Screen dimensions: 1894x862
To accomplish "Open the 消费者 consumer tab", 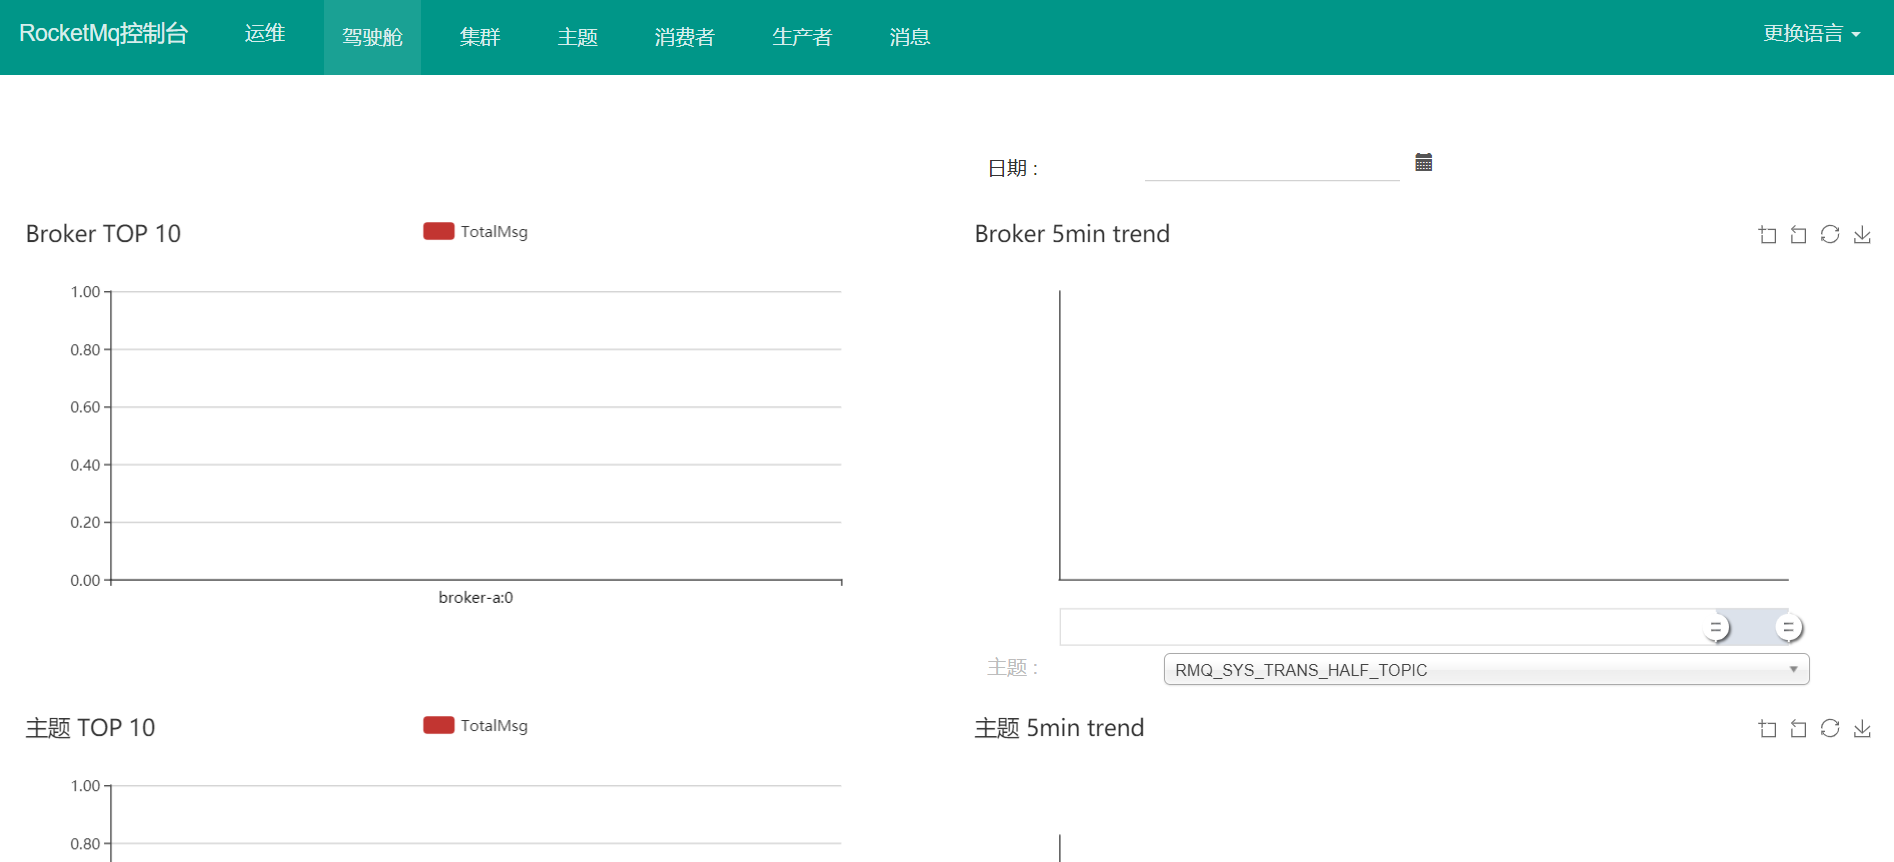I will [685, 37].
